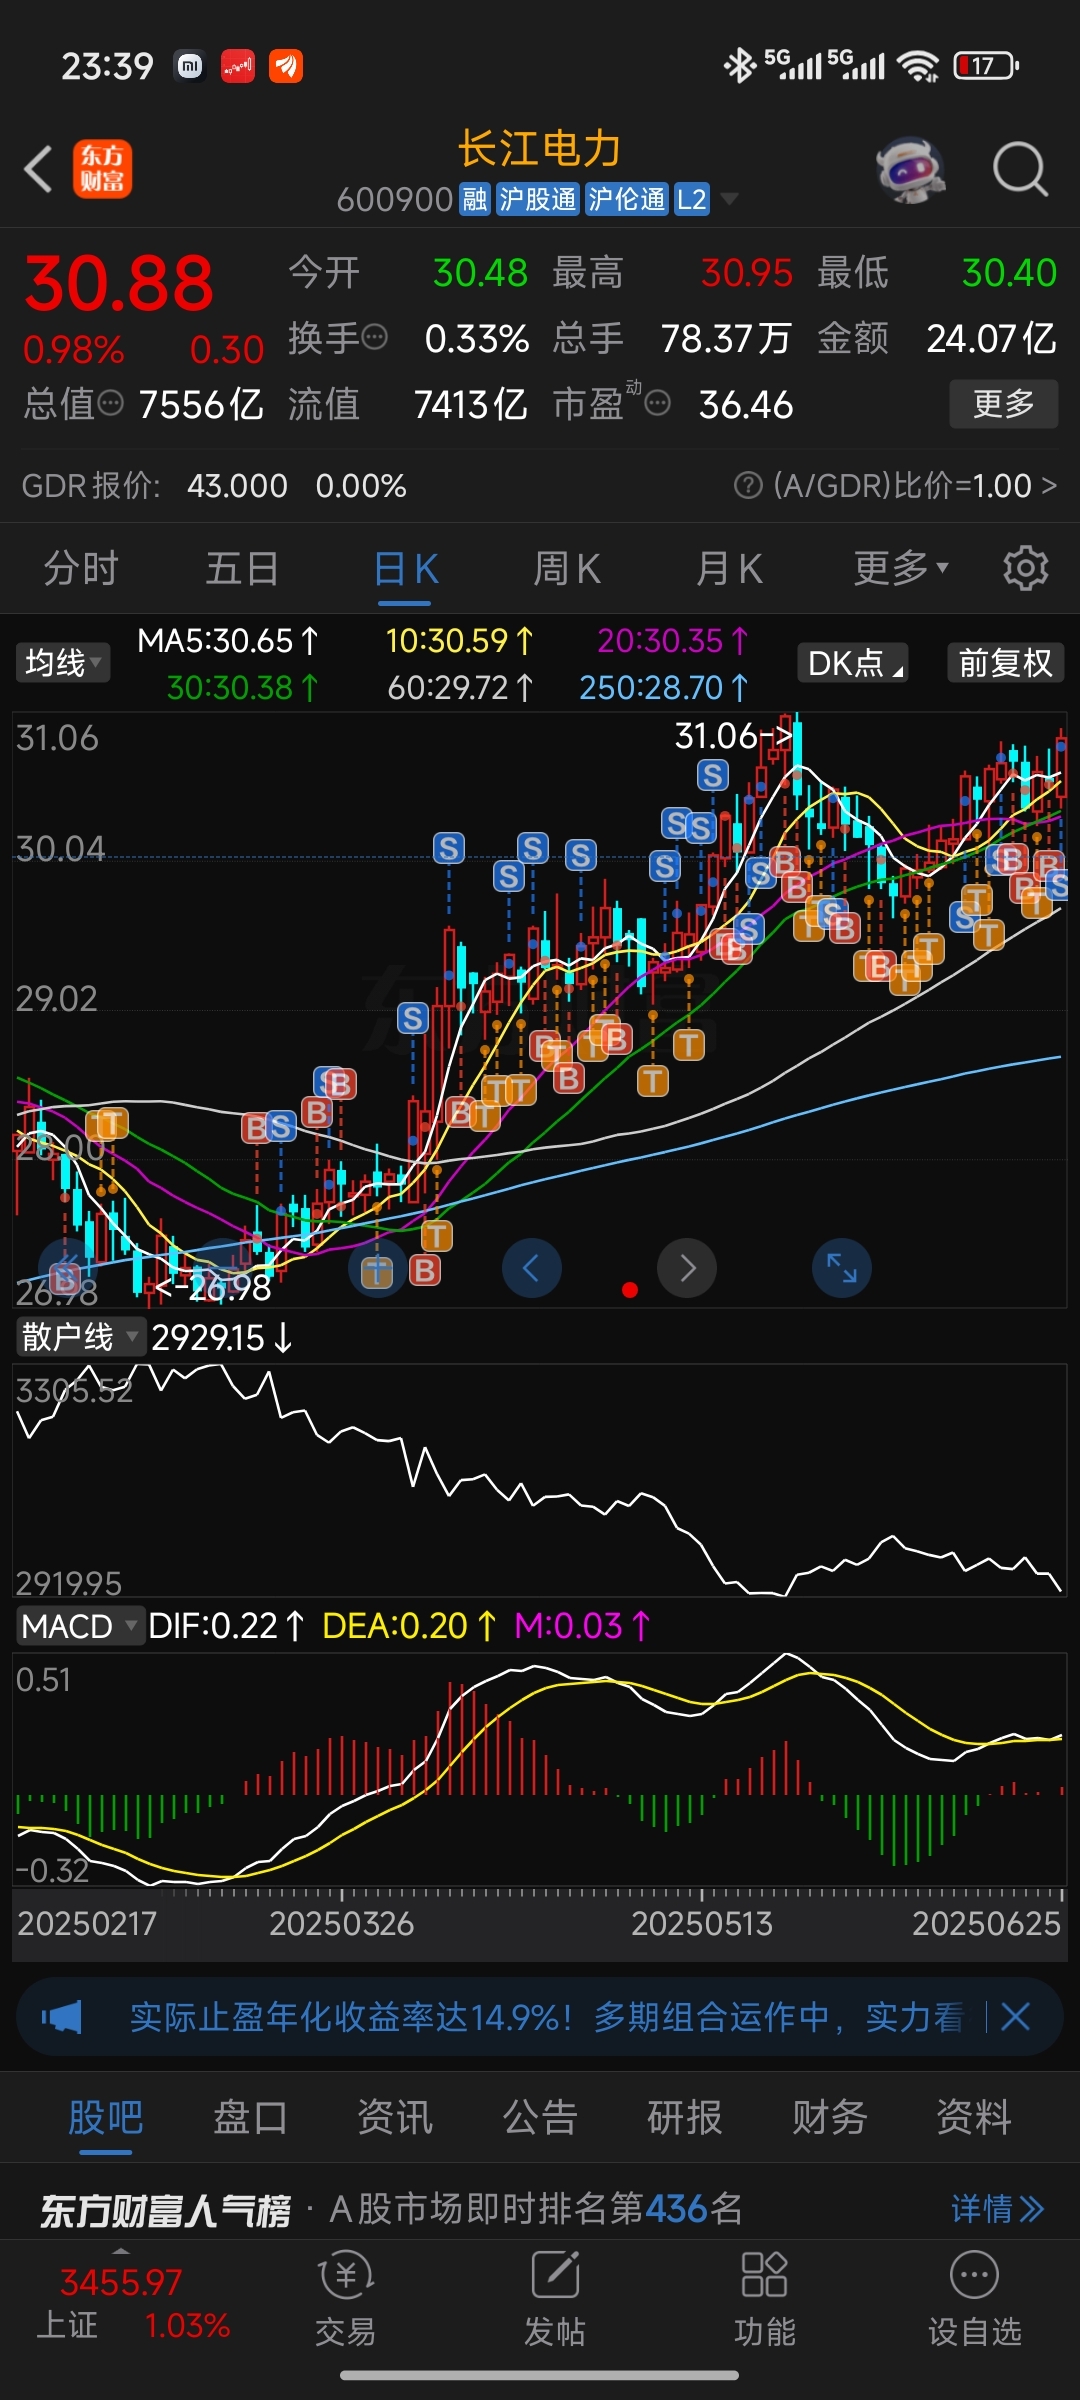Open the robot assistant avatar

(911, 169)
